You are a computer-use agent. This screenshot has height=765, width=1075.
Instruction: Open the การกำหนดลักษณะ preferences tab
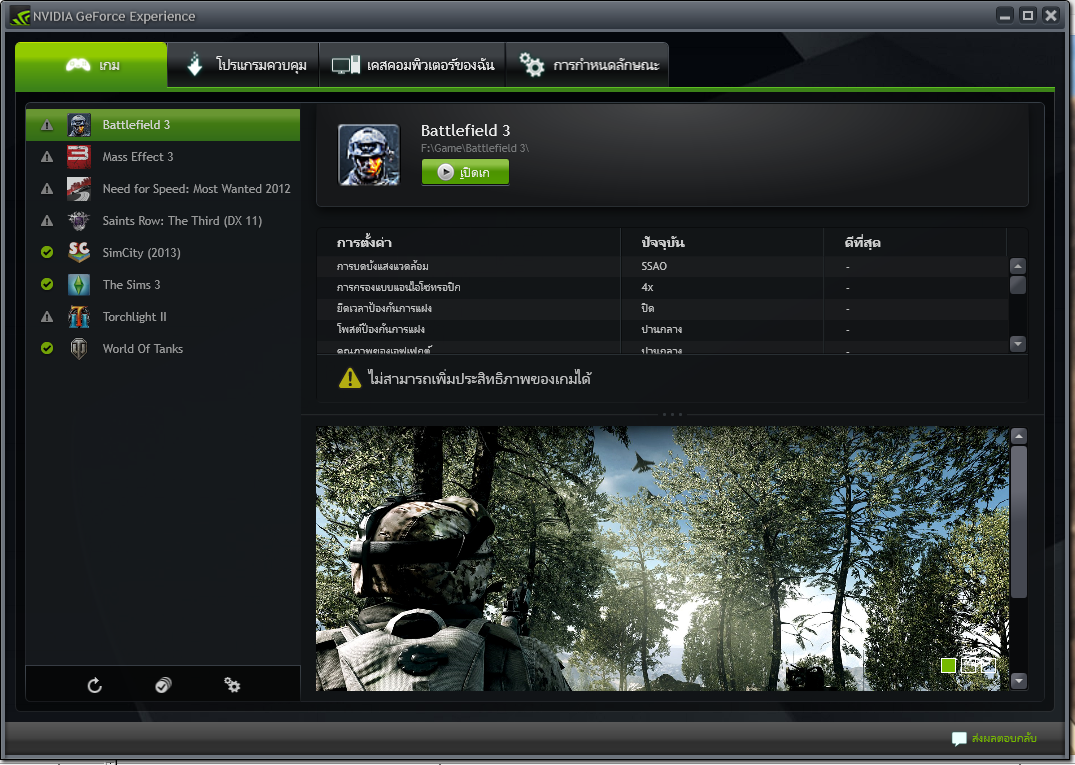[587, 65]
